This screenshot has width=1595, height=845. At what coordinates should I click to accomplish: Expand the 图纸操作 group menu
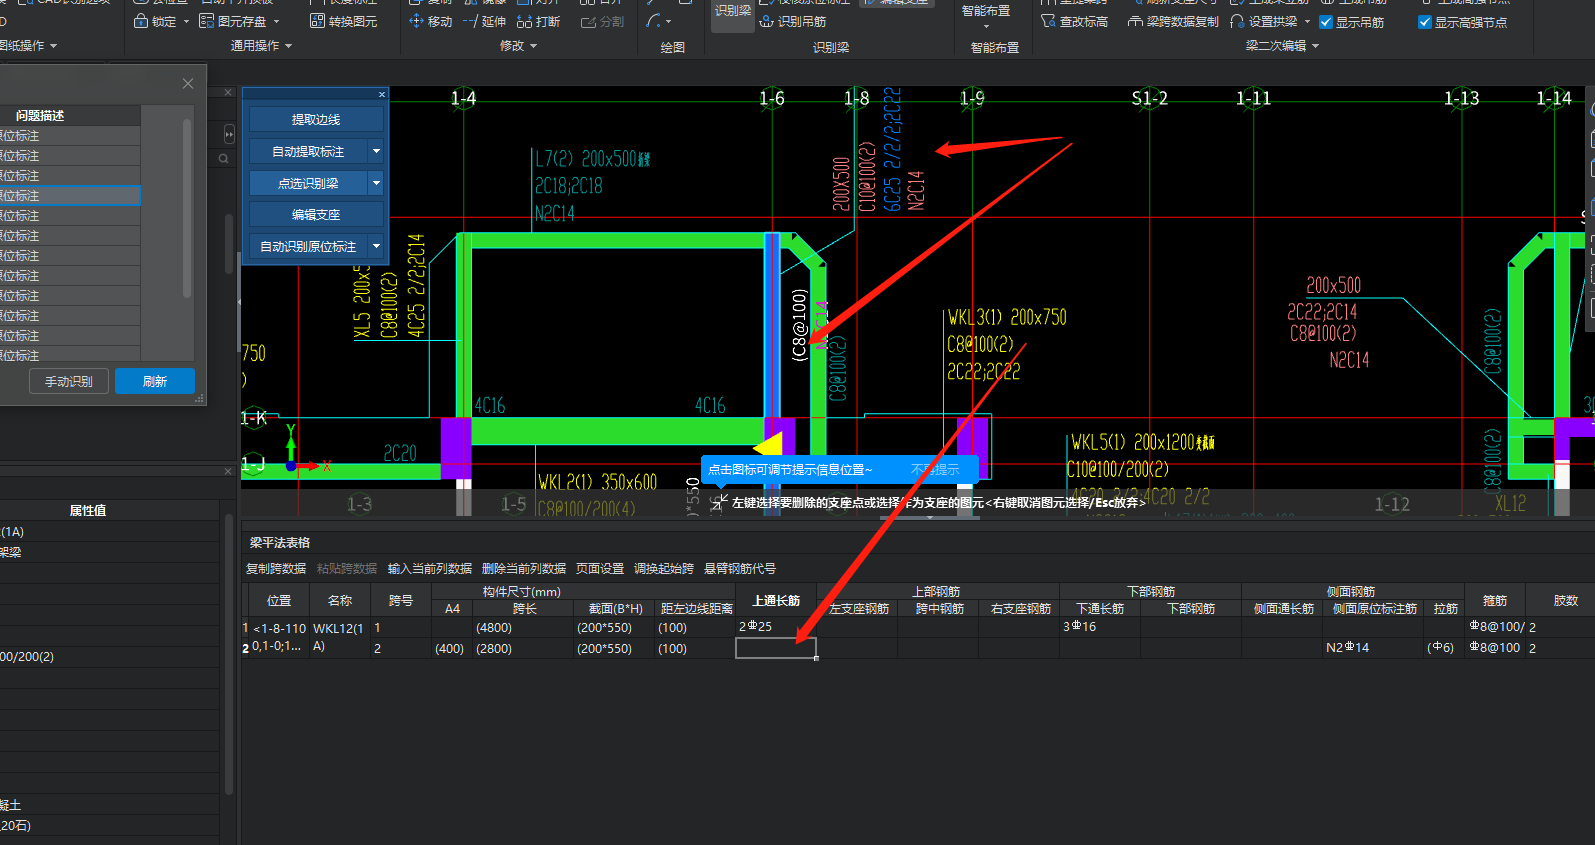(54, 46)
